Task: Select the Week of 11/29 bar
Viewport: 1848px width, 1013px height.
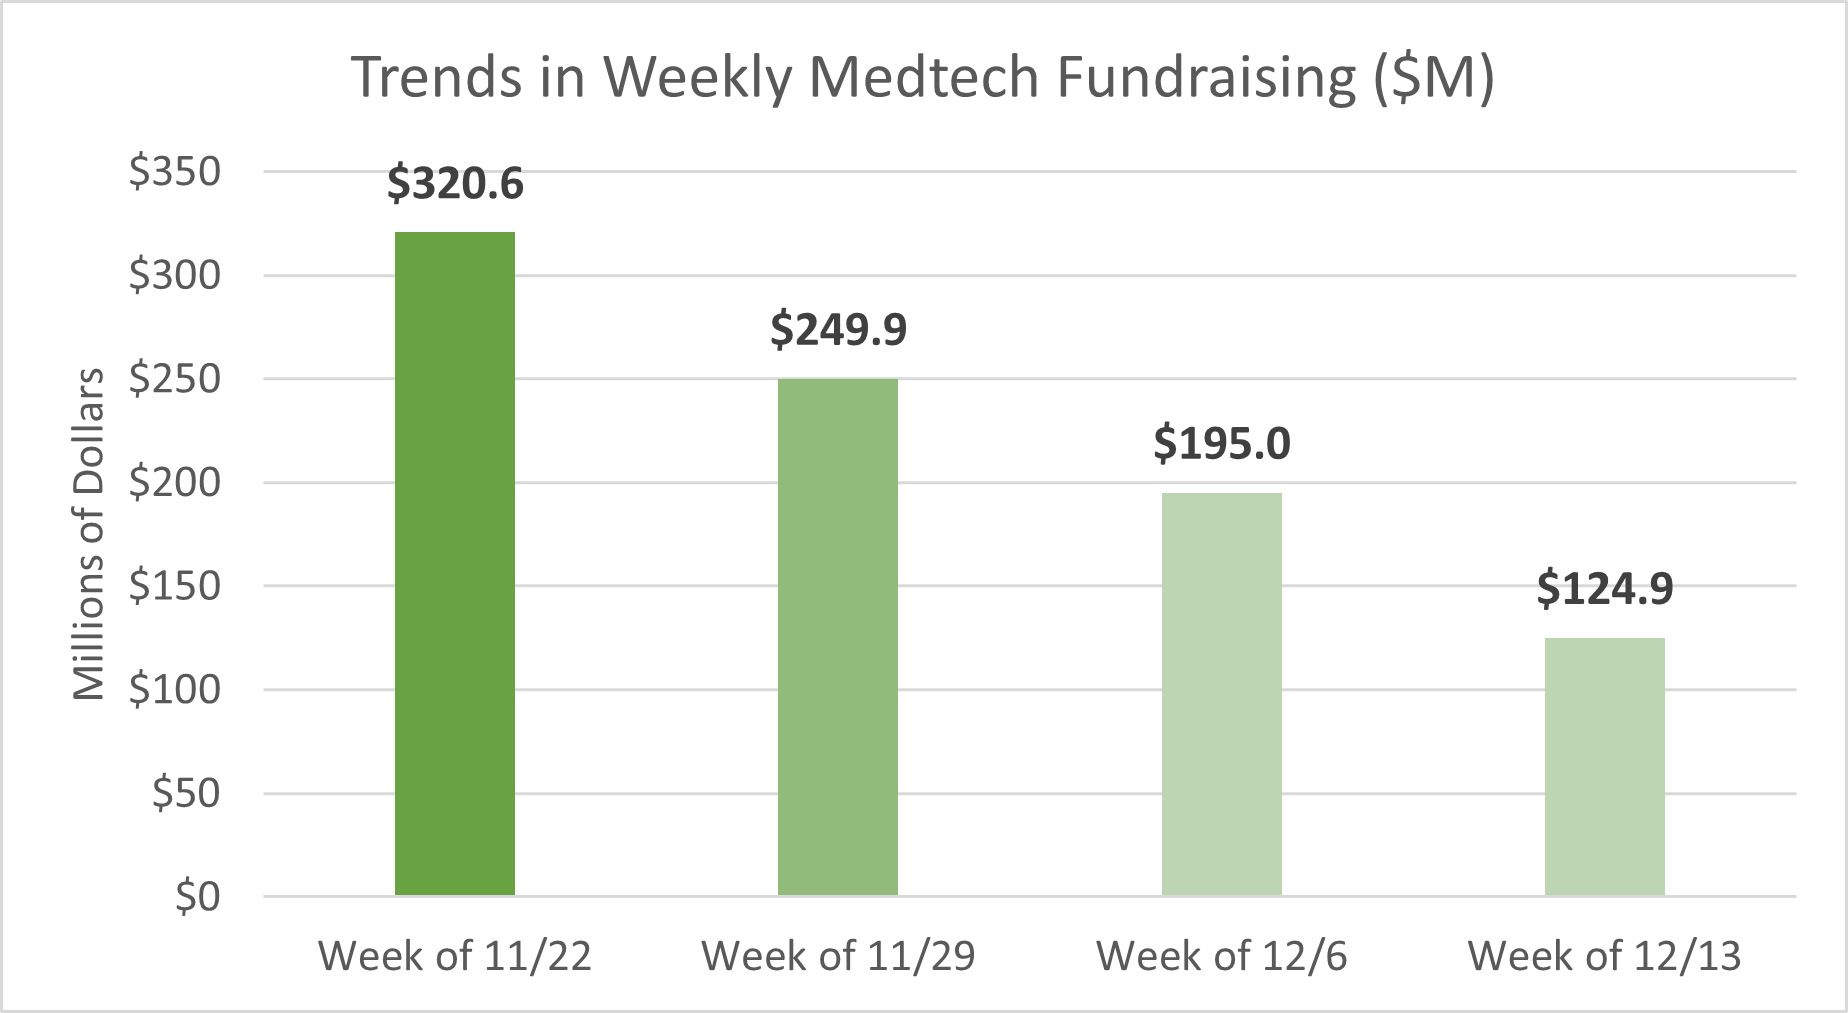Action: (838, 637)
